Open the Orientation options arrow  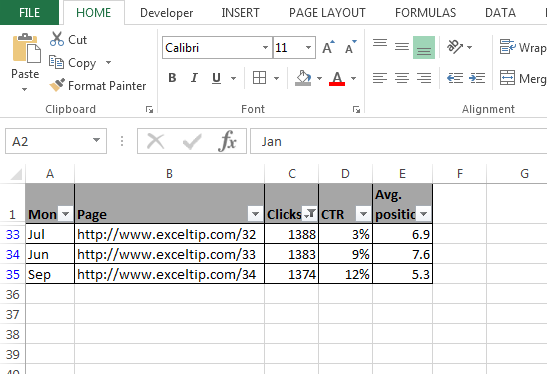click(470, 47)
